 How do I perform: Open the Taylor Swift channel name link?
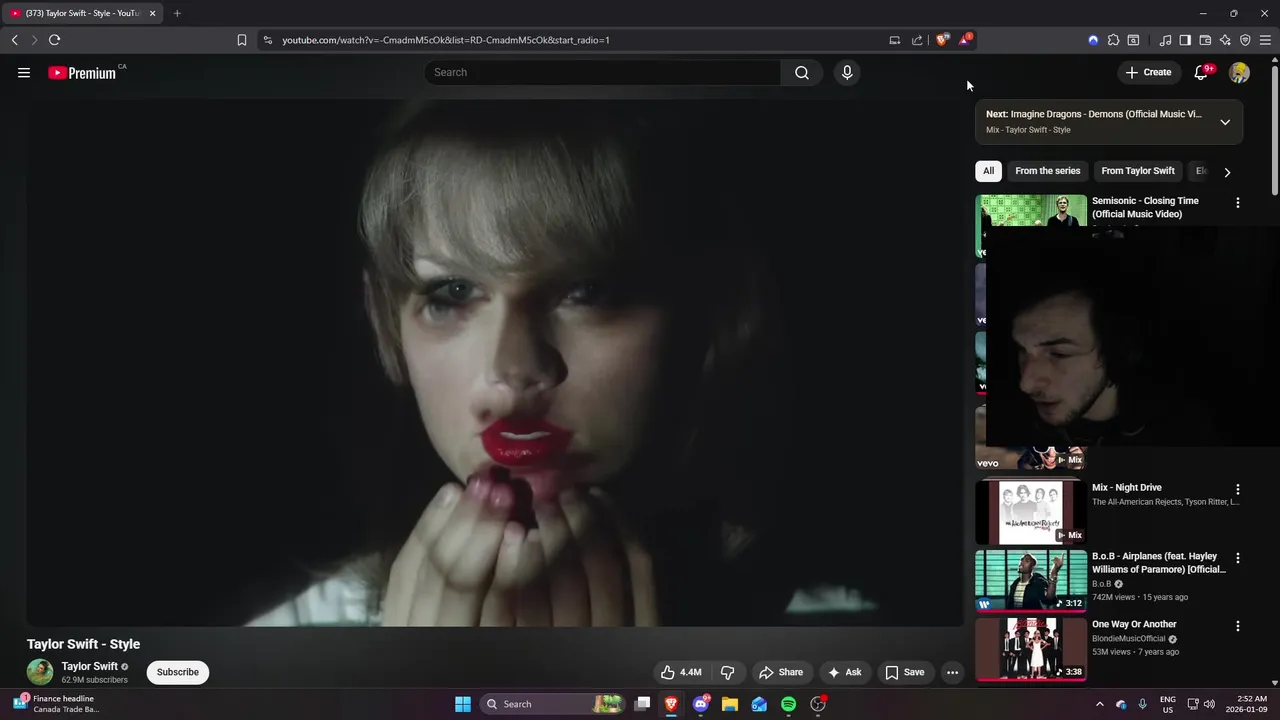tap(90, 666)
